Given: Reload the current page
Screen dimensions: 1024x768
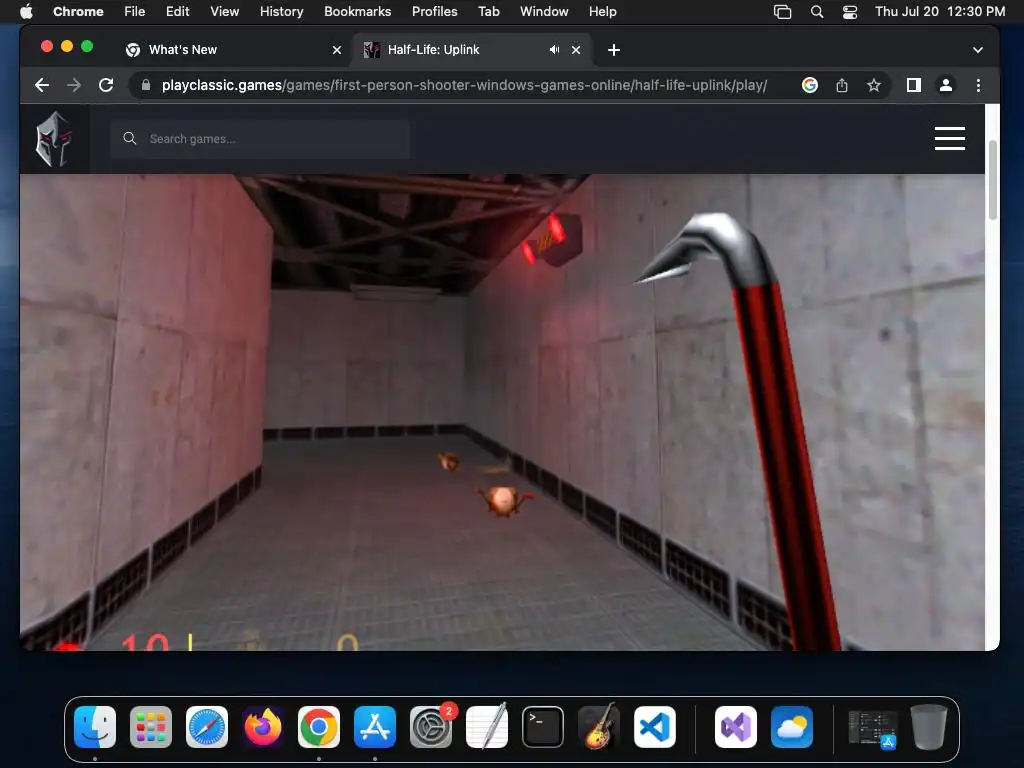Looking at the screenshot, I should (x=106, y=85).
